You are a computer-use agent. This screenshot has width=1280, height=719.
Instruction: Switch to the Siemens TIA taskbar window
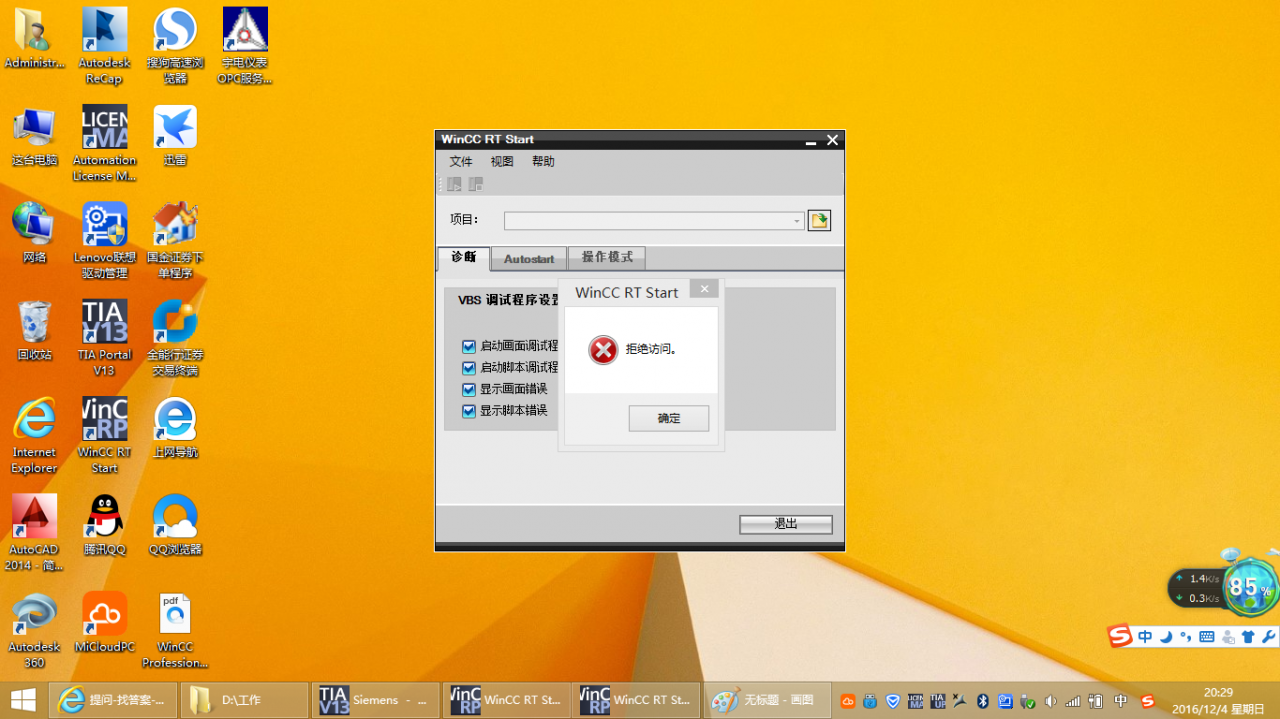(376, 700)
